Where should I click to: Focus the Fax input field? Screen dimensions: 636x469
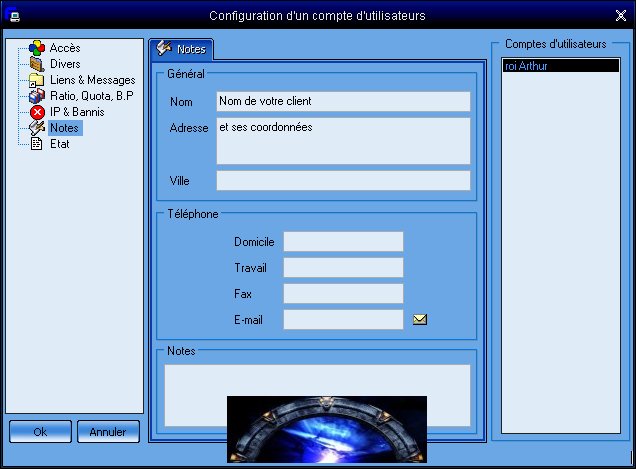coord(343,294)
